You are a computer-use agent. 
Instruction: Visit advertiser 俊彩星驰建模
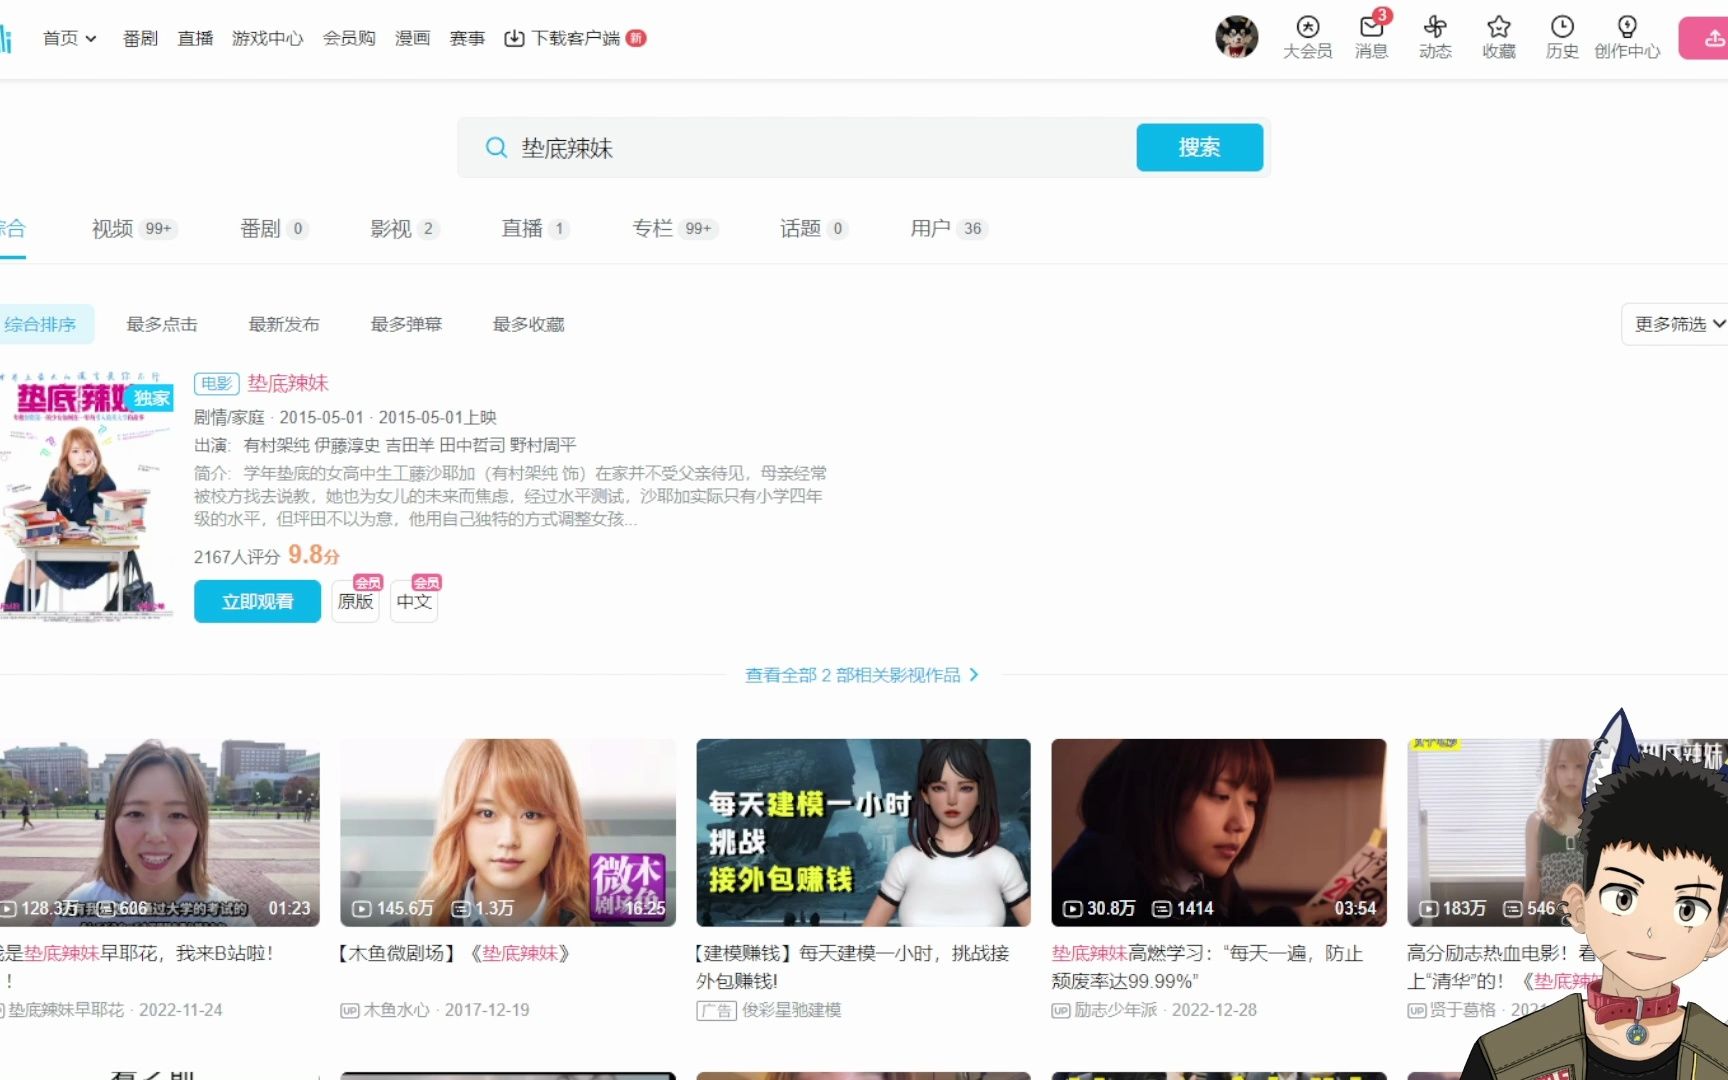791,1010
